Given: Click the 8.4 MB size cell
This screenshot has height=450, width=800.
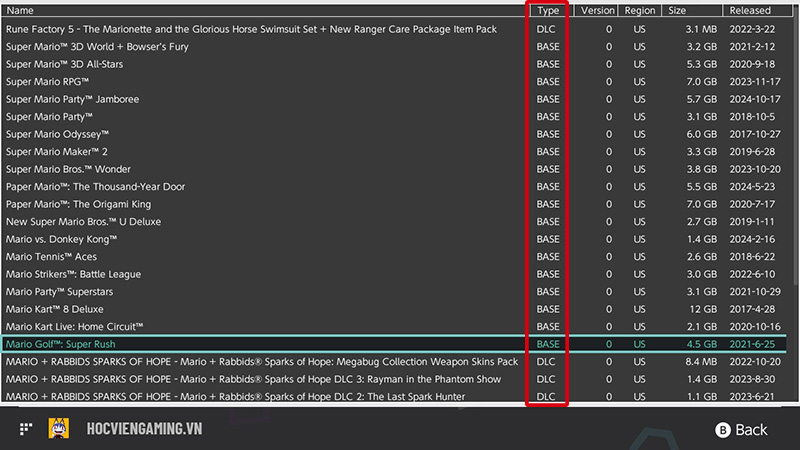Looking at the screenshot, I should [701, 362].
